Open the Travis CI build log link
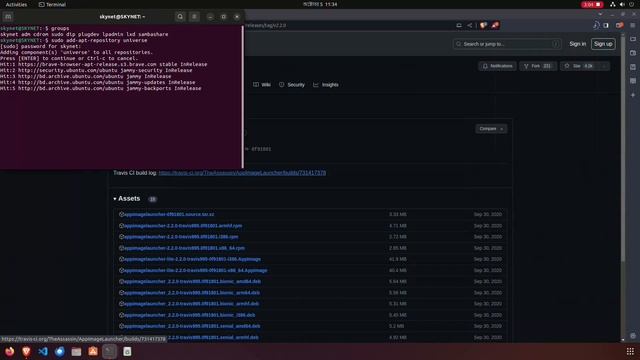Viewport: 640px width, 360px height. 242,173
